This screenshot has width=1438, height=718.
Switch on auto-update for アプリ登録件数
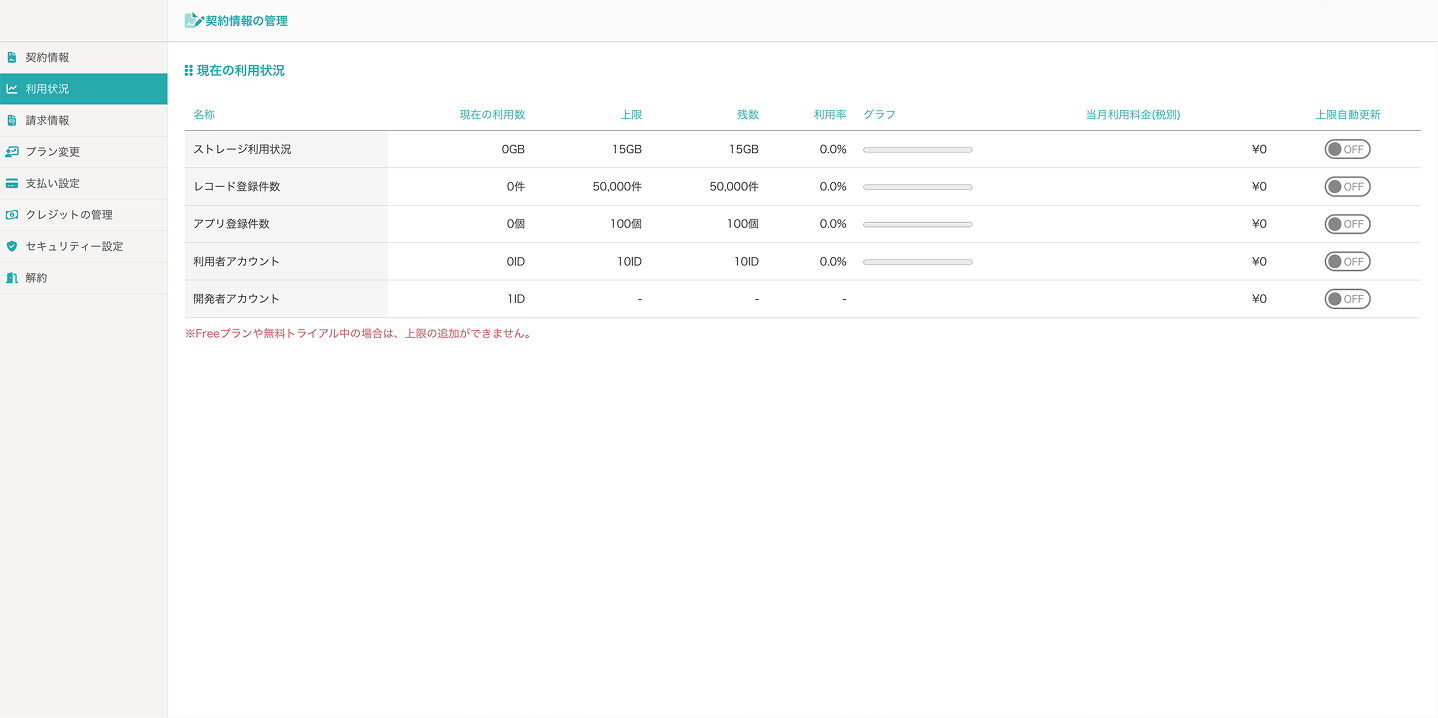1347,224
